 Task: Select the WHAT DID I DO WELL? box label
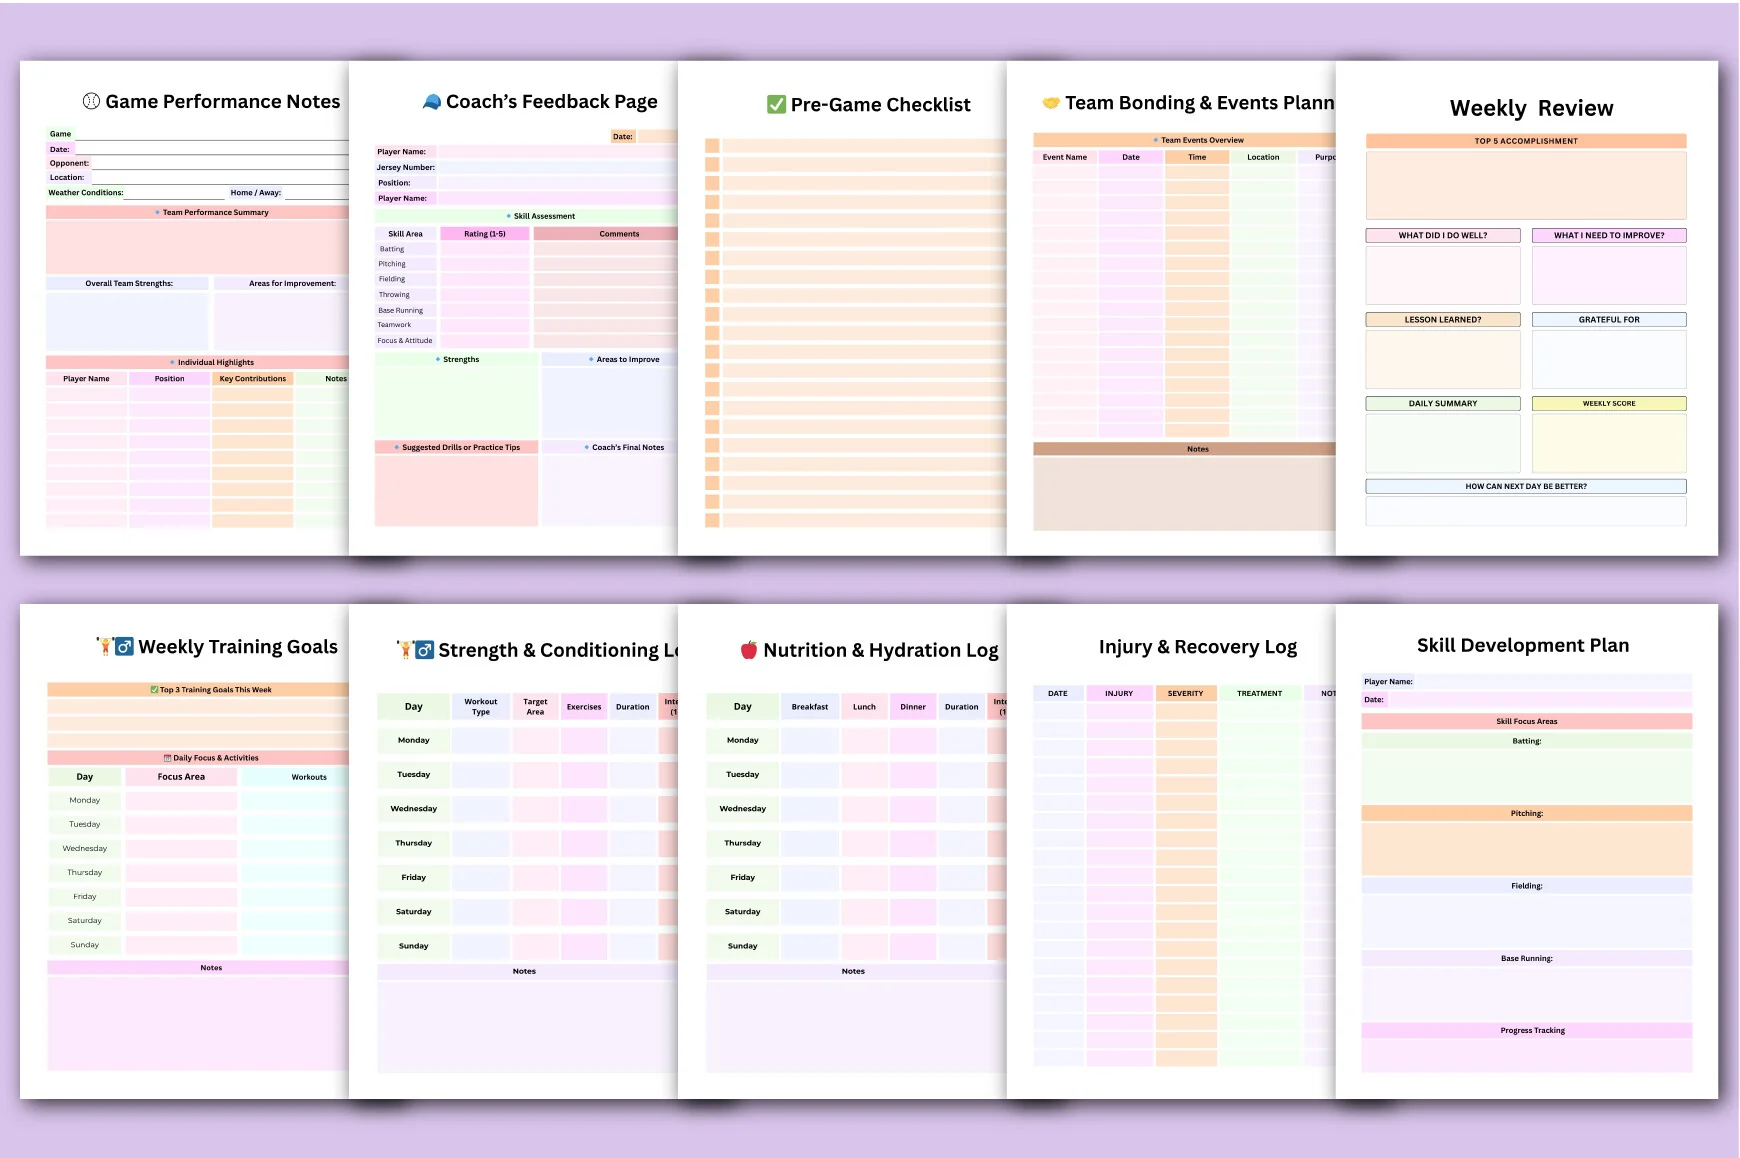[x=1443, y=236]
